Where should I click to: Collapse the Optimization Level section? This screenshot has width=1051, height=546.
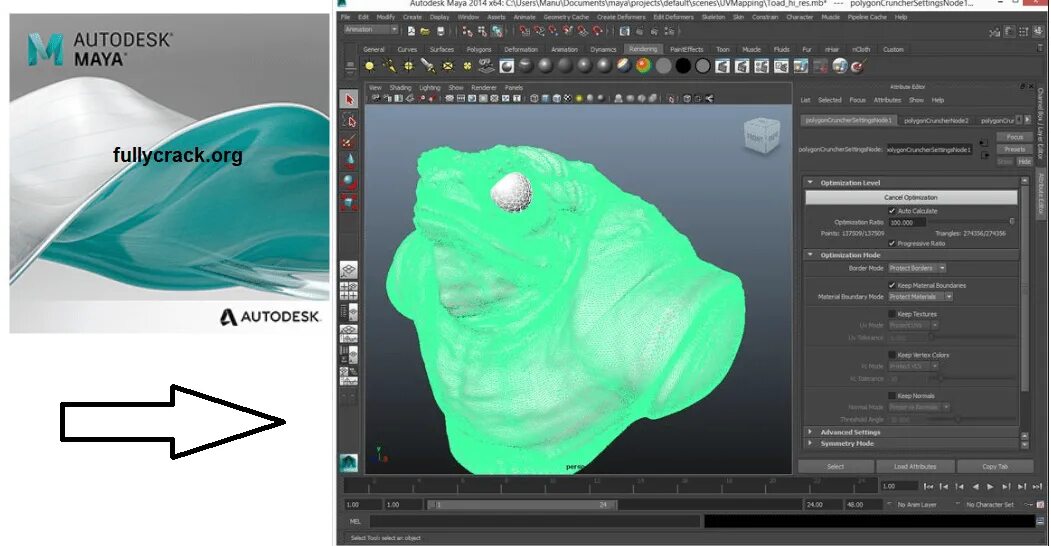[x=810, y=182]
